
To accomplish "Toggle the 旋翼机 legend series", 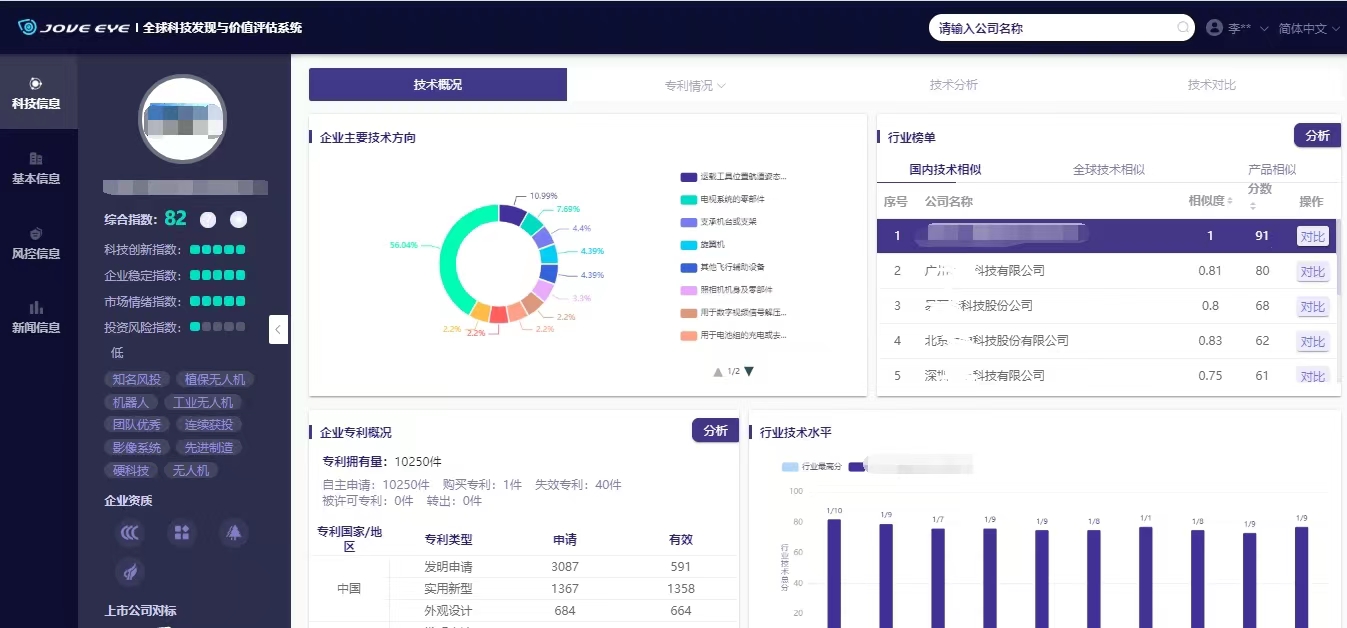I will pyautogui.click(x=704, y=245).
